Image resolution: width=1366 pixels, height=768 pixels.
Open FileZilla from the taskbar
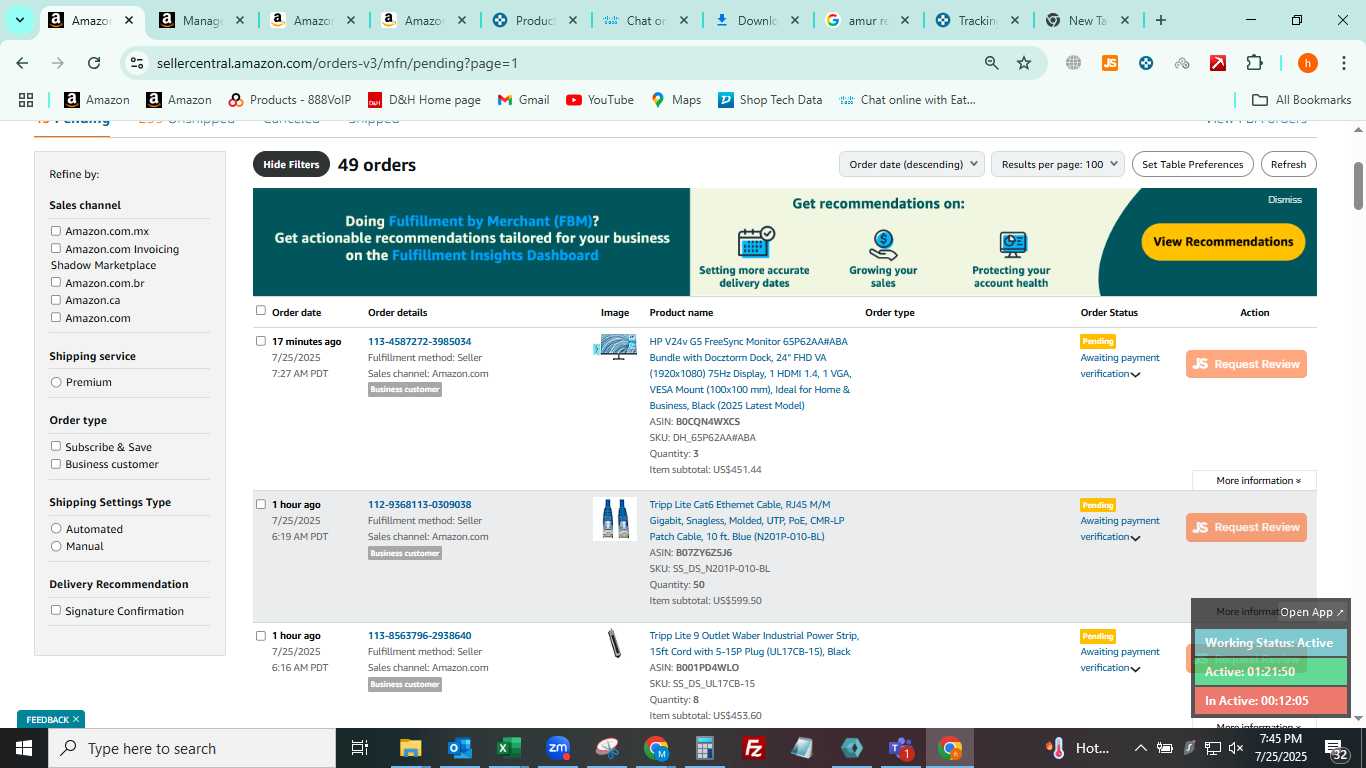(x=754, y=748)
